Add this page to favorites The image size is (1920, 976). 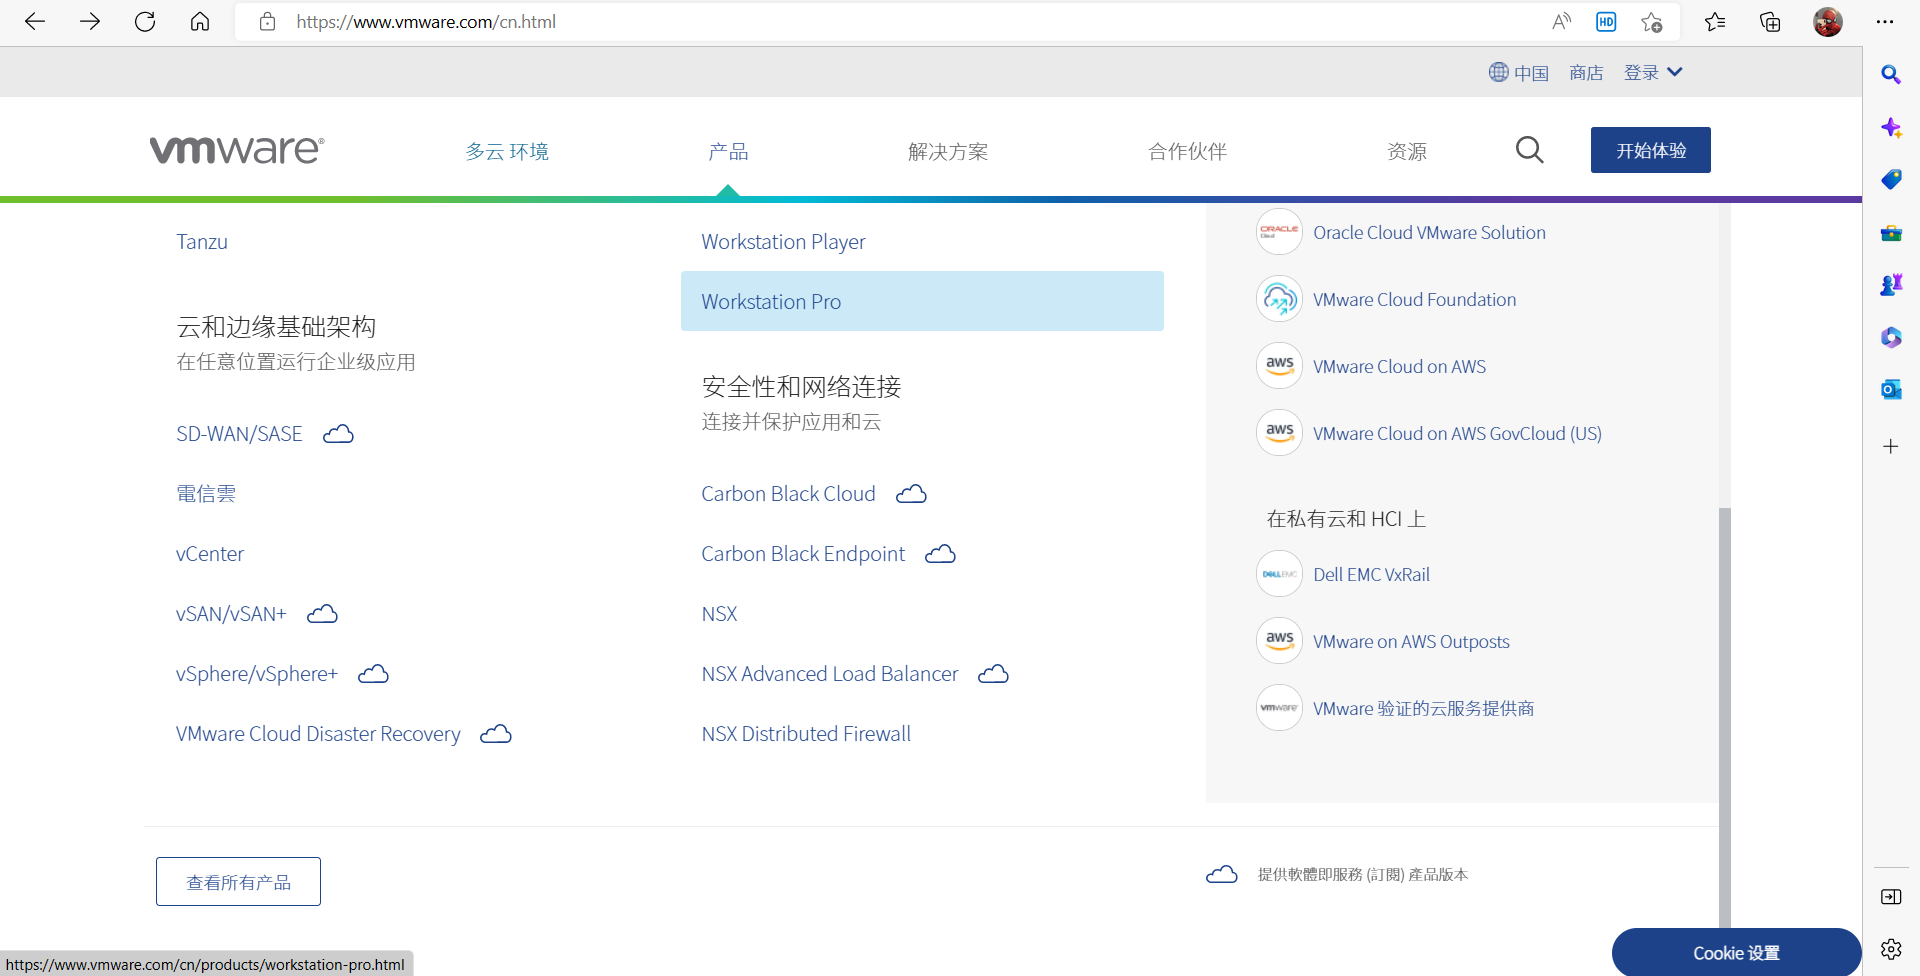[1651, 22]
